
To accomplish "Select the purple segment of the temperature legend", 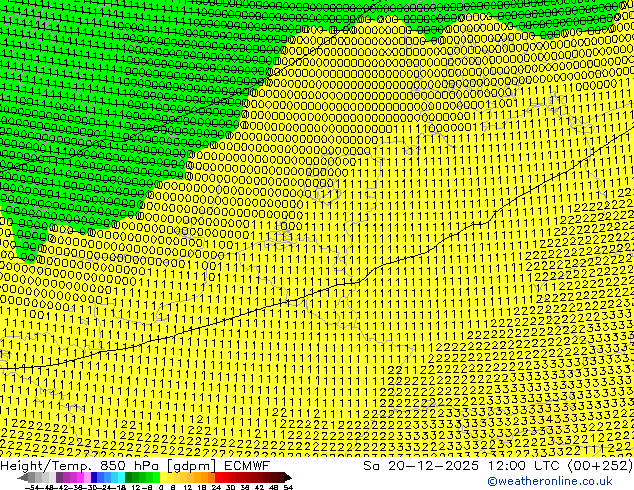I will 70,477.
